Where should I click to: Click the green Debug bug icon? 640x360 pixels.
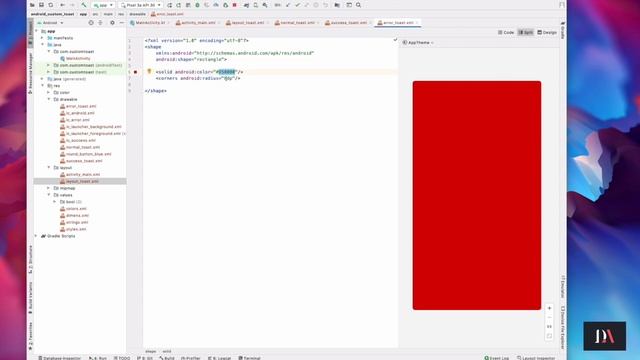pyautogui.click(x=197, y=5)
